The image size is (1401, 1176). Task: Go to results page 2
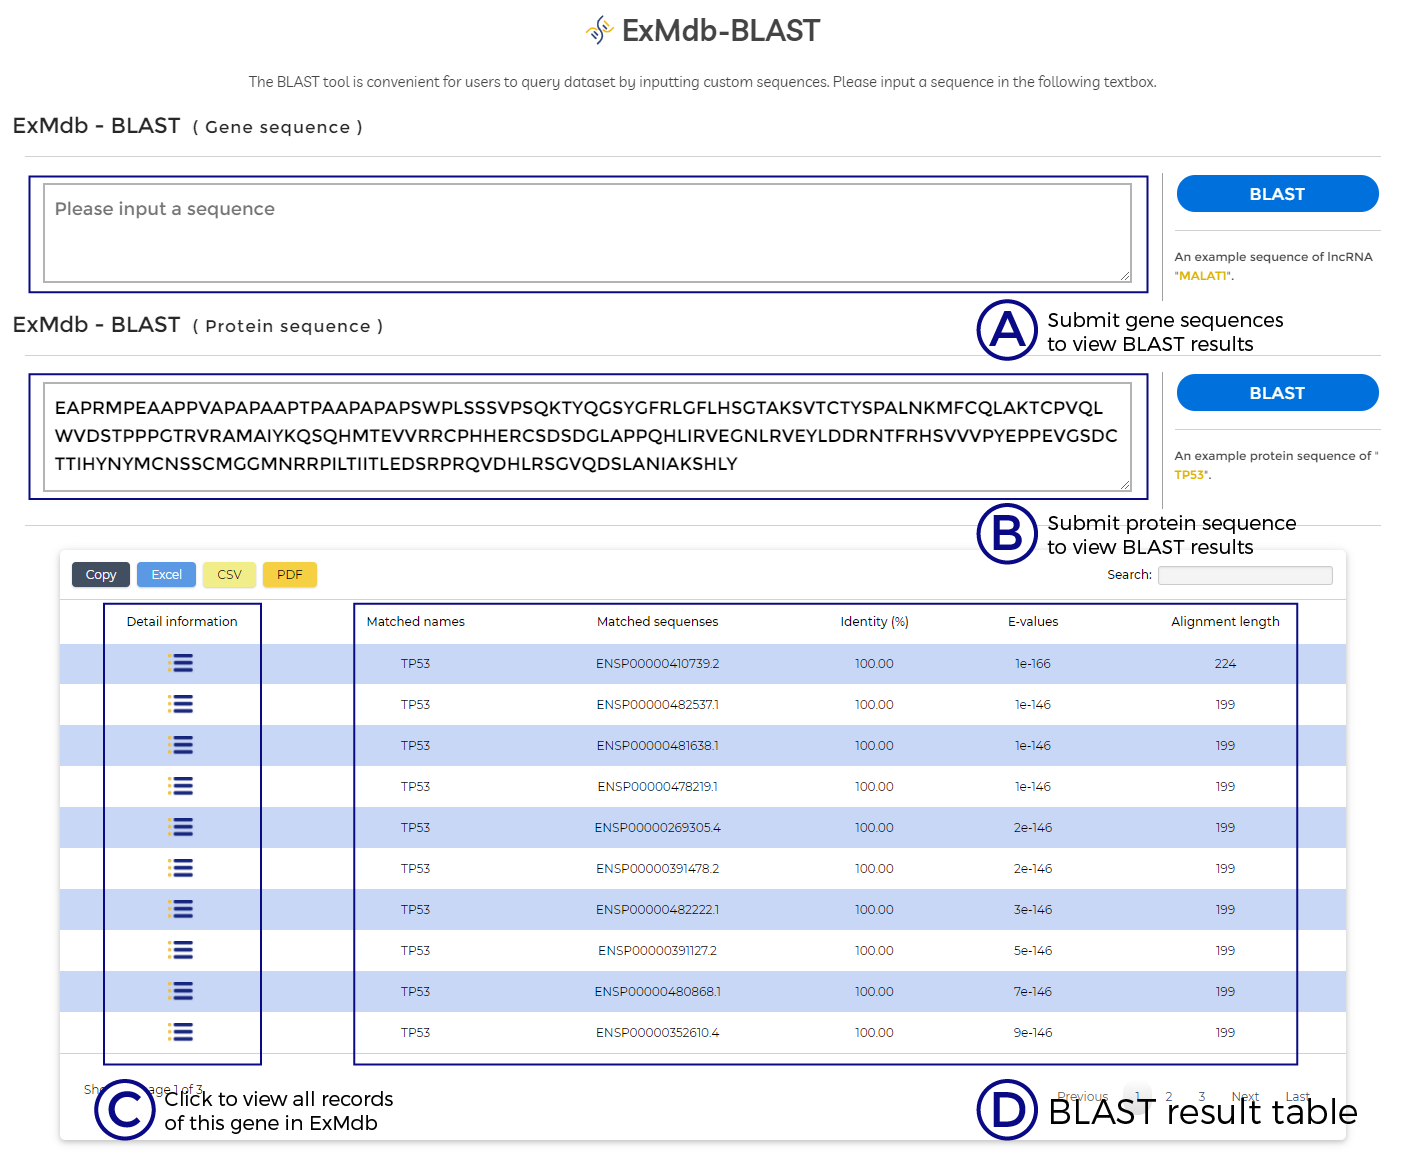tap(1168, 1096)
